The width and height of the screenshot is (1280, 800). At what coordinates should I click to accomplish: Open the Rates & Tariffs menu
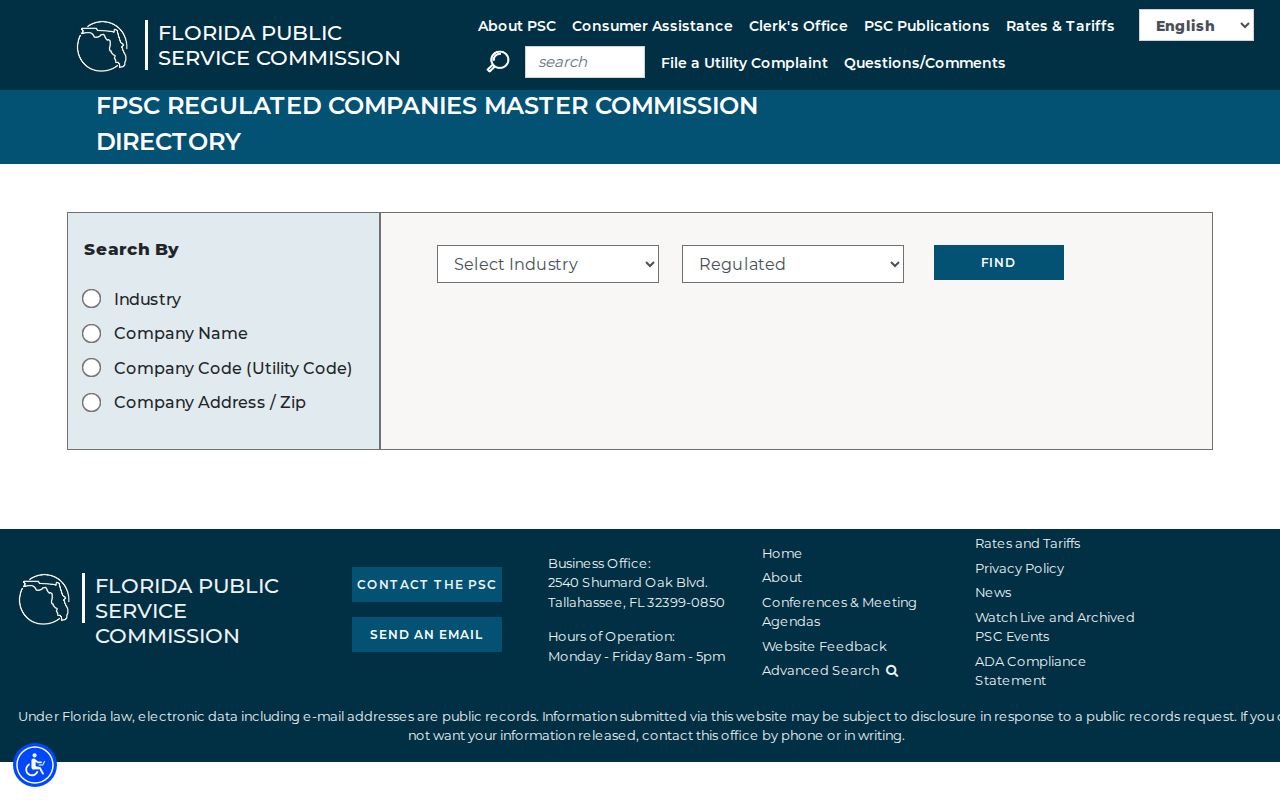coord(1060,26)
